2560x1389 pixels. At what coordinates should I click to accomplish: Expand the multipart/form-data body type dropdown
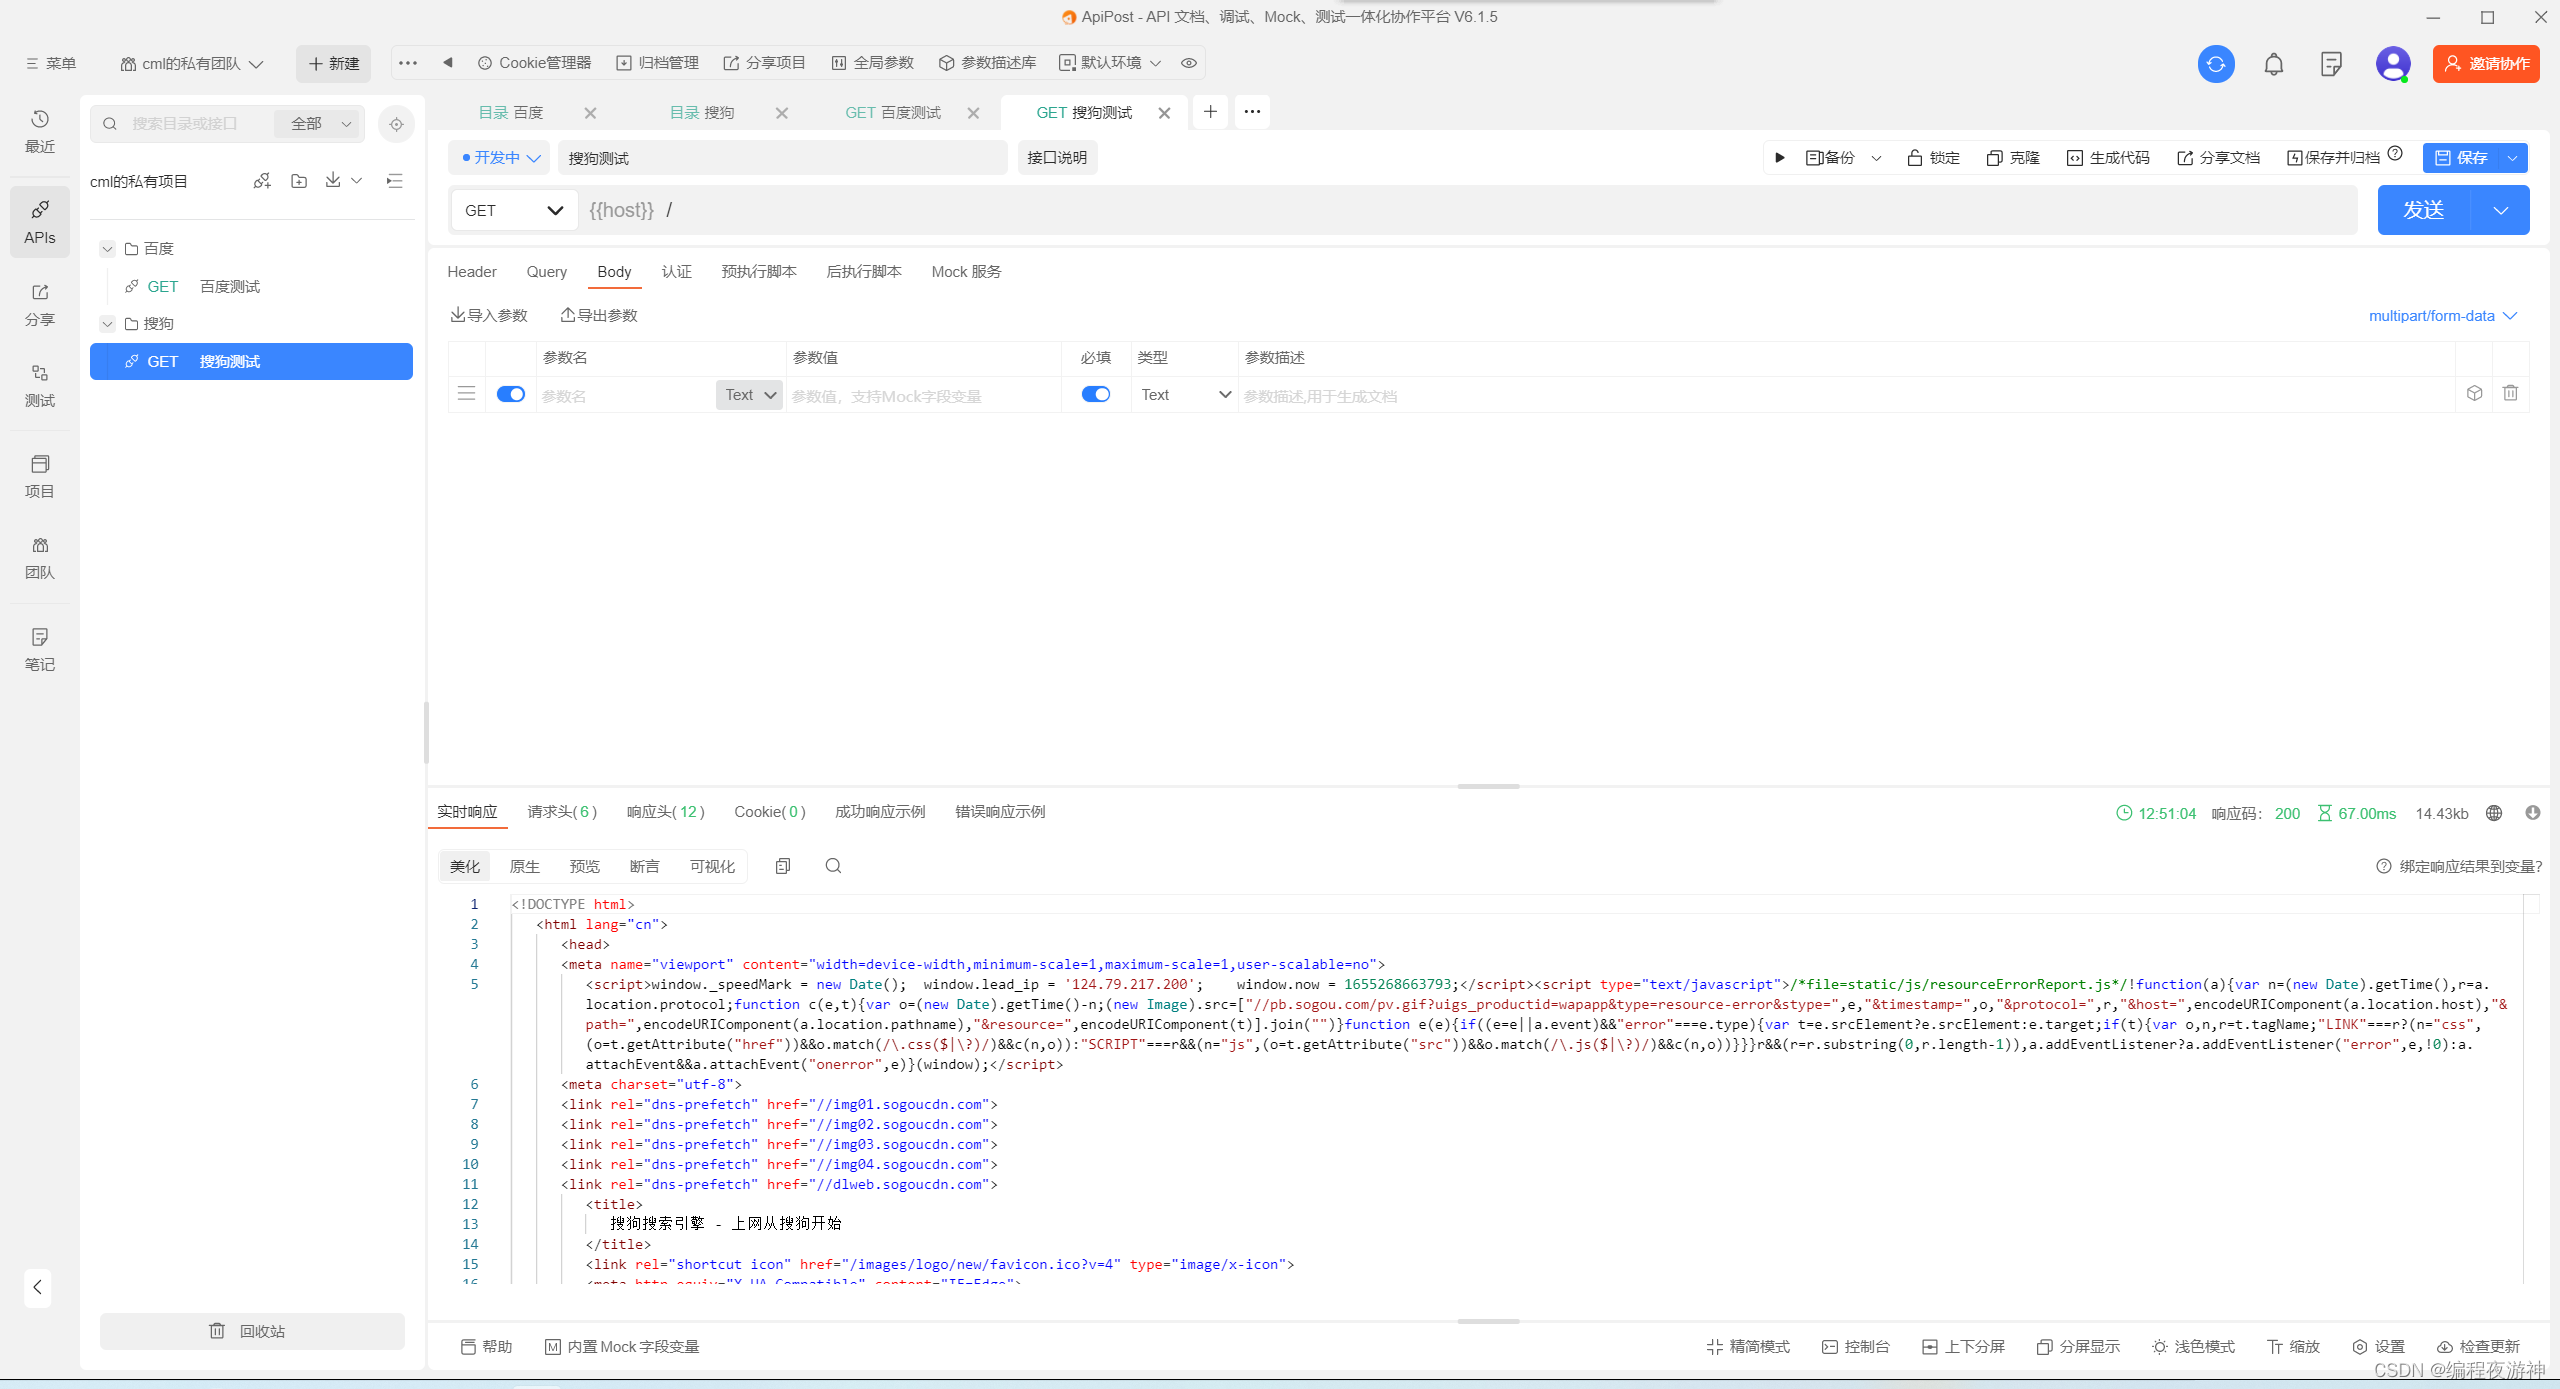pyautogui.click(x=2441, y=316)
